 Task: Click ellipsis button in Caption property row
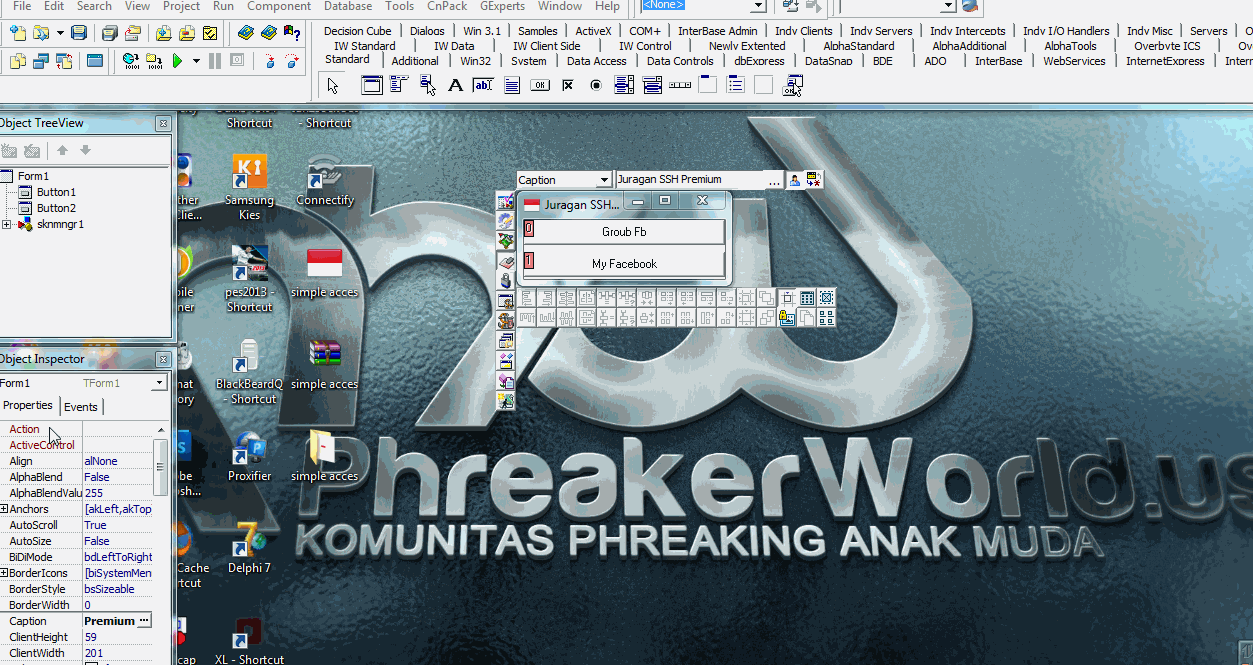pos(144,621)
